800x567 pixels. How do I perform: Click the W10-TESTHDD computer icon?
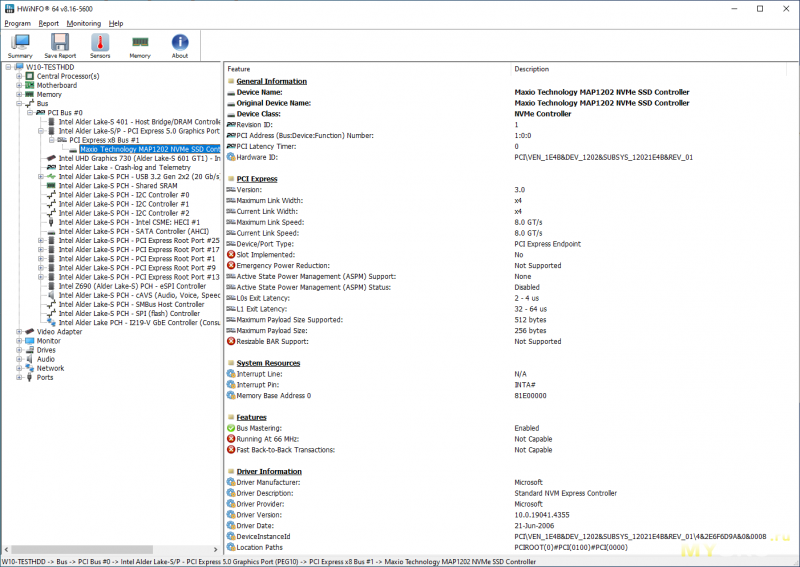pos(19,67)
